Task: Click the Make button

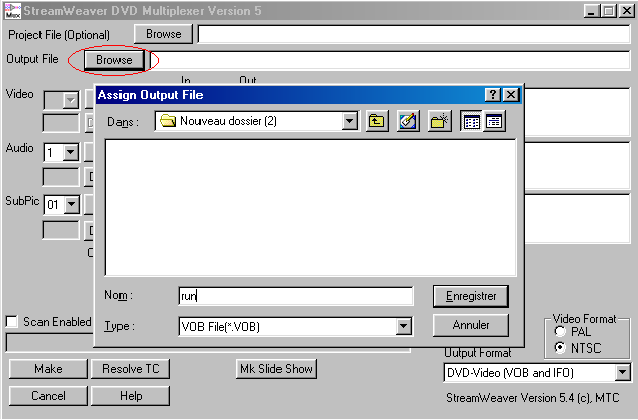Action: point(48,369)
